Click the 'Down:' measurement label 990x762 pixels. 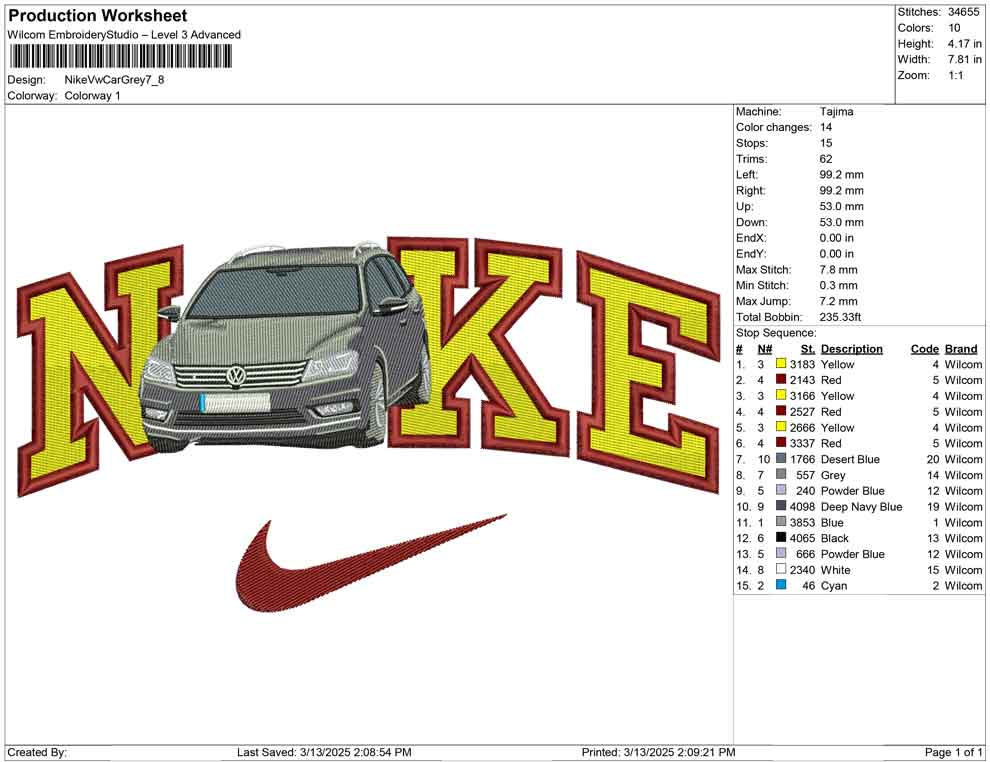(751, 222)
